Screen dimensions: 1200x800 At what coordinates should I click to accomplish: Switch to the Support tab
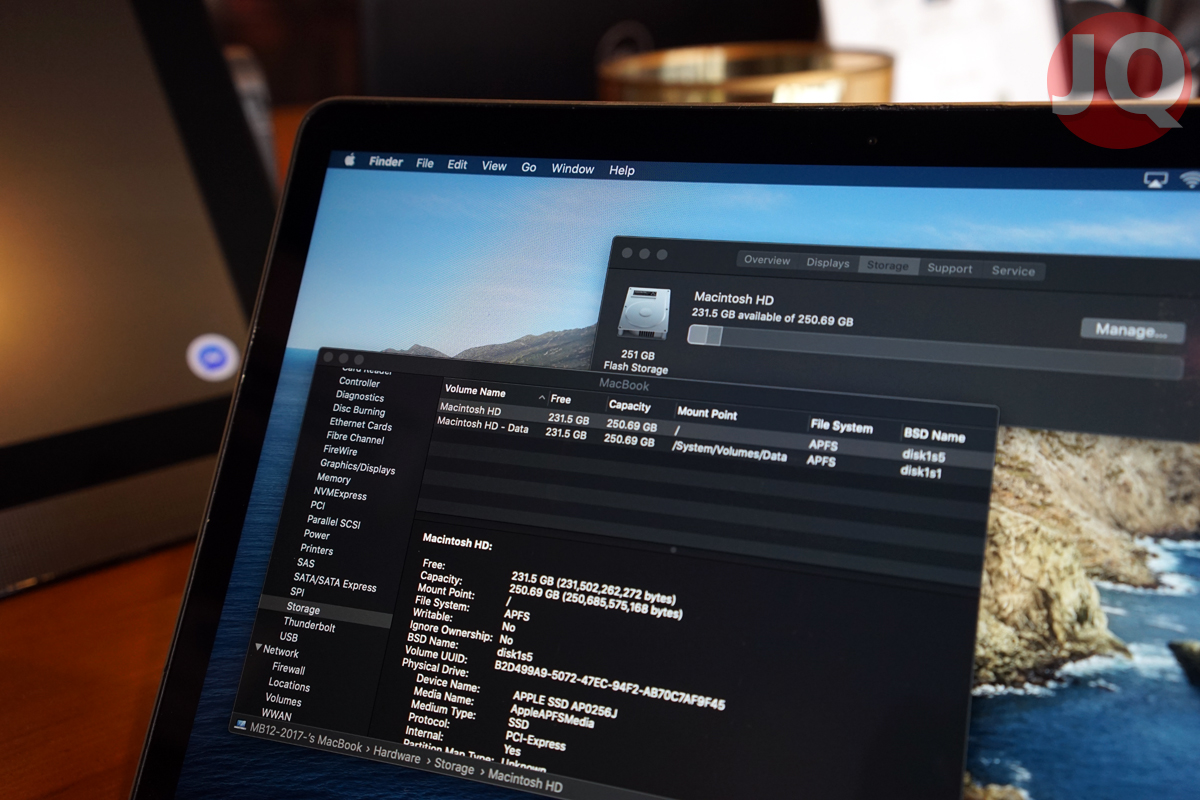coord(949,268)
